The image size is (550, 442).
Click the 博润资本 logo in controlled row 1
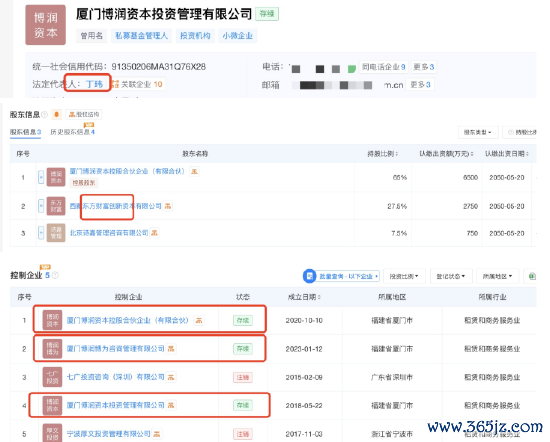pyautogui.click(x=52, y=320)
